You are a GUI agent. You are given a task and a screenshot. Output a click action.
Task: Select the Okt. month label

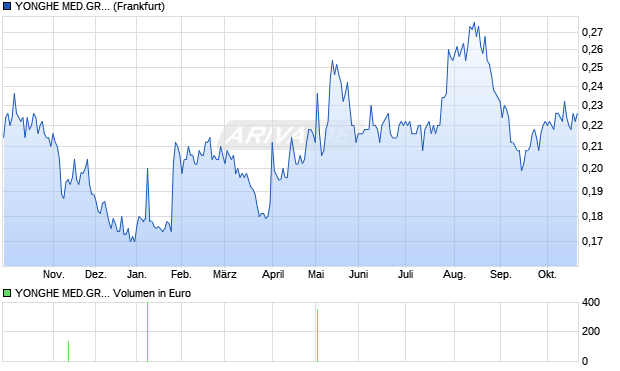547,274
